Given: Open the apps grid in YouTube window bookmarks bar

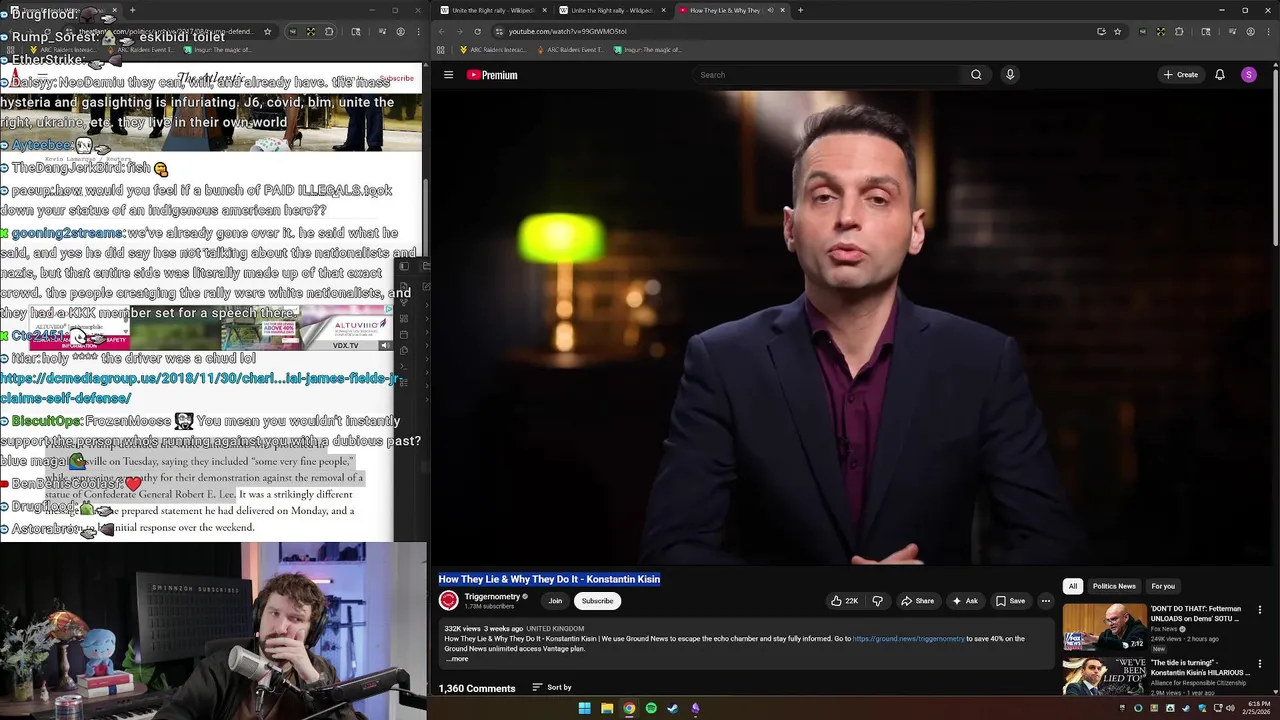Looking at the screenshot, I should tap(440, 50).
